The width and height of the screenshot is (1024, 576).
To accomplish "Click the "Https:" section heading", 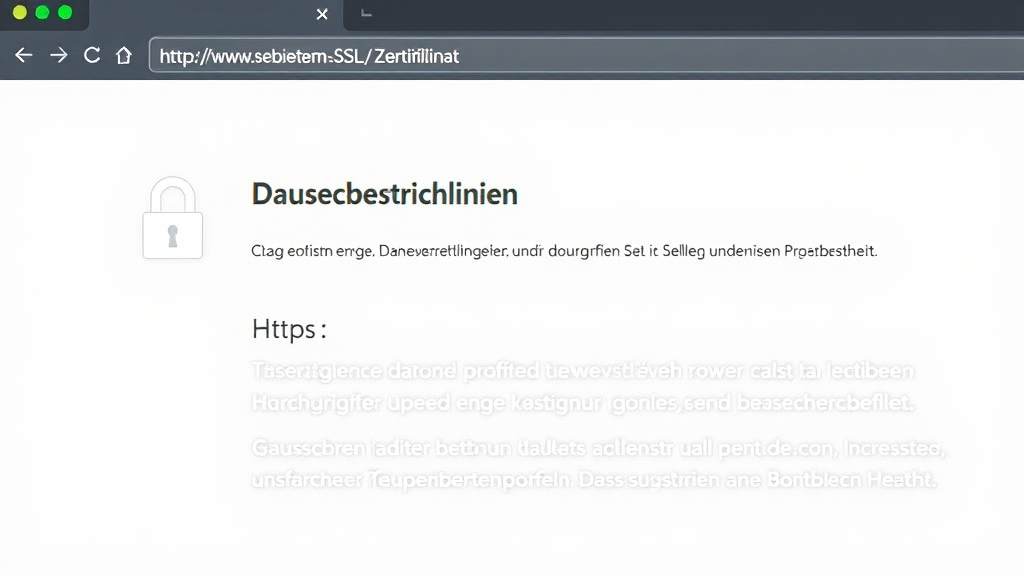I will click(x=289, y=328).
